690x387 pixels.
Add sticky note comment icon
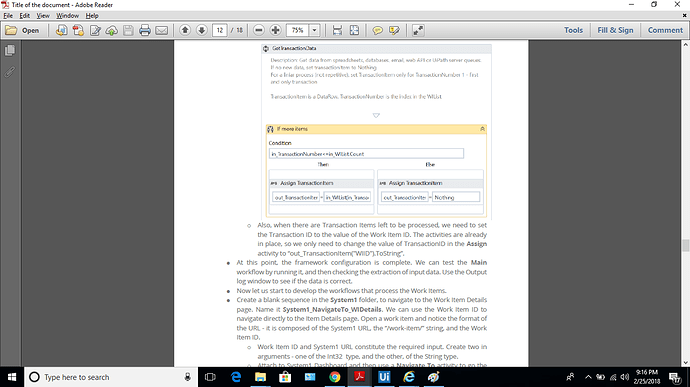378,30
